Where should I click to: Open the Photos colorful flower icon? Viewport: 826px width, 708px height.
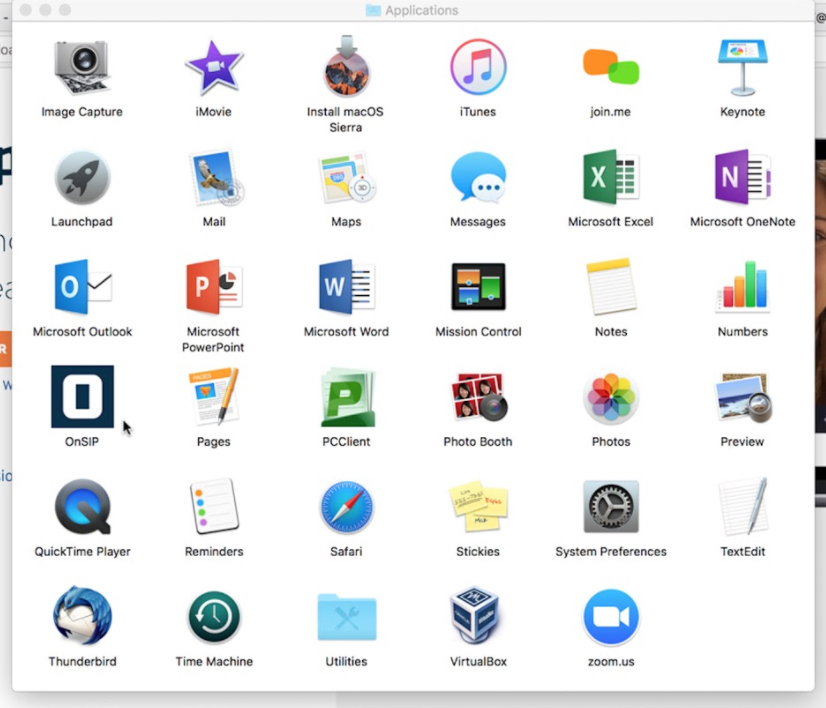click(x=611, y=397)
